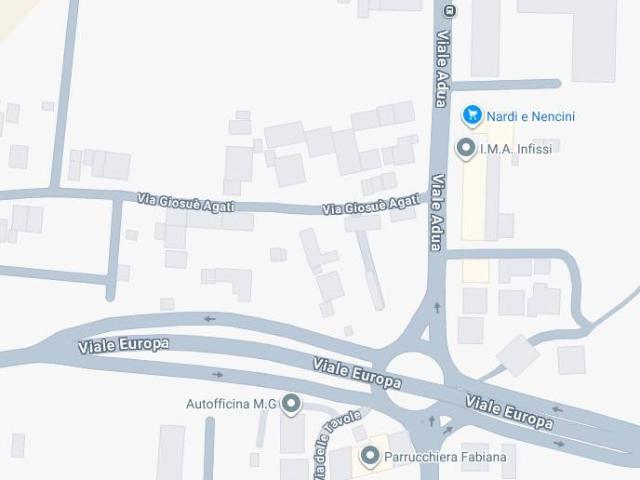Open the Nardi e Nencini place label
Screen dimensions: 640x480
coord(531,117)
